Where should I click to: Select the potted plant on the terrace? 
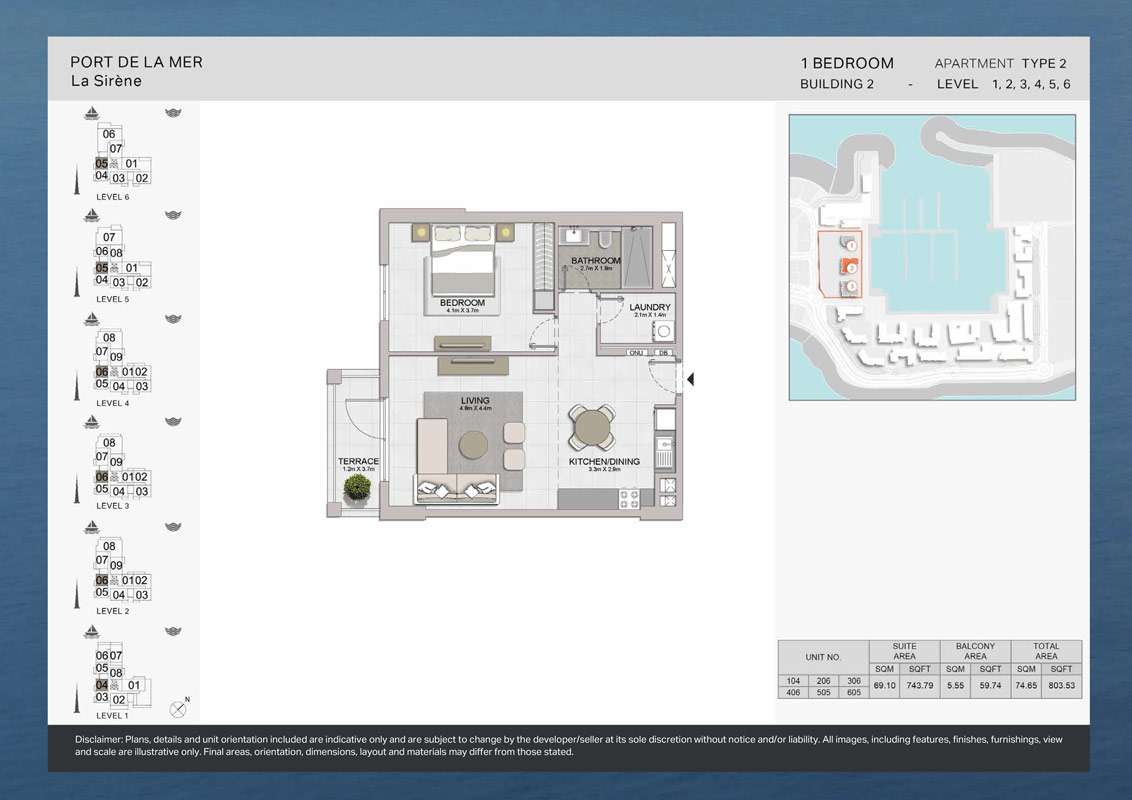[356, 489]
